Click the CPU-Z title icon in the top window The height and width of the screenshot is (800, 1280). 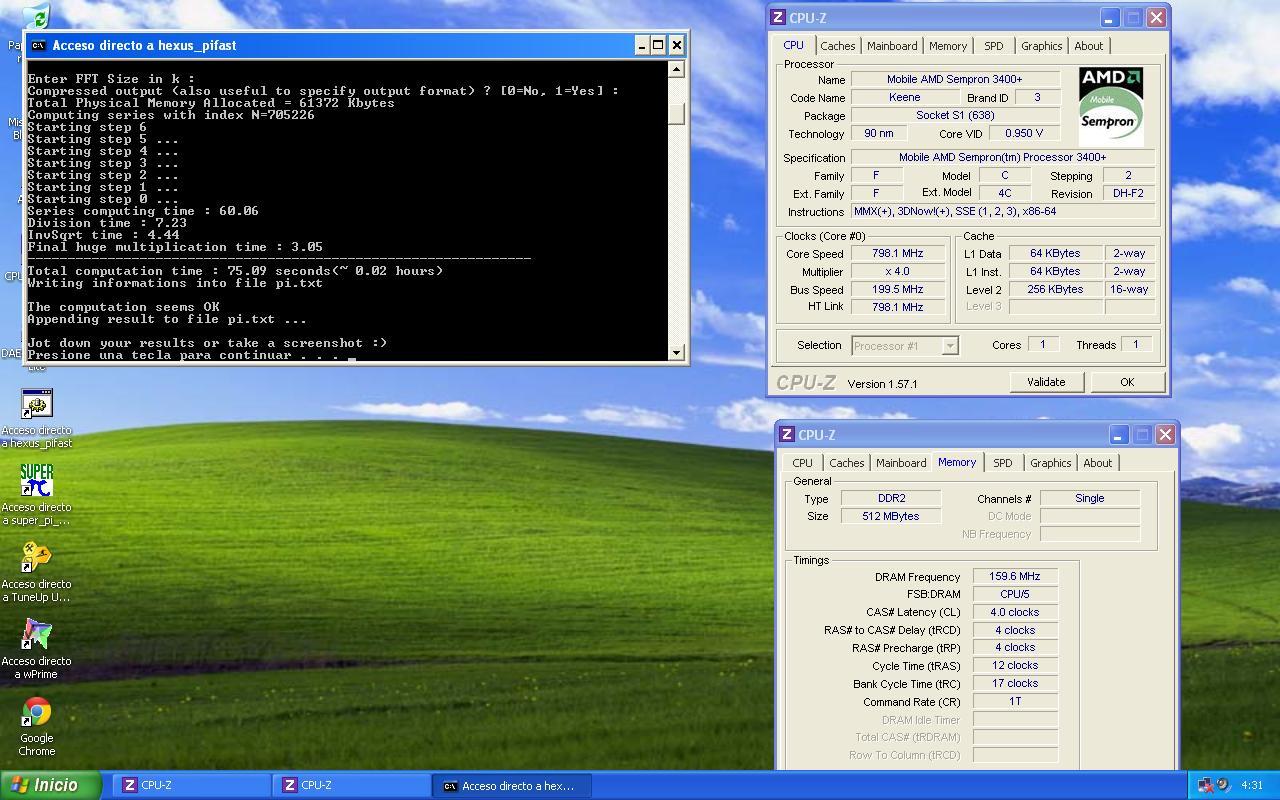pos(779,17)
